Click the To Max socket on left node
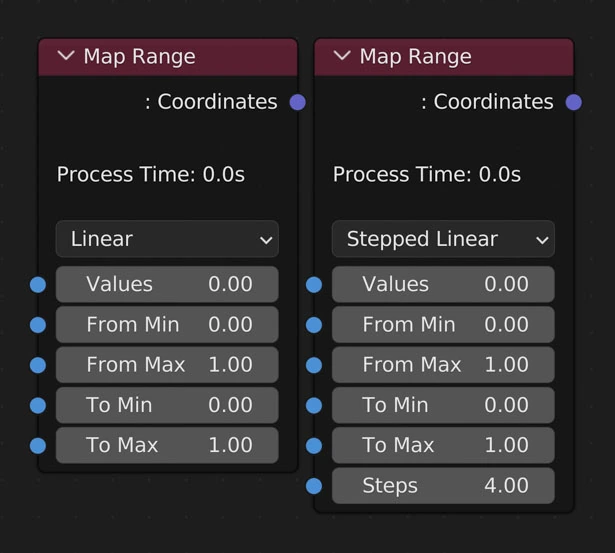Viewport: 615px width, 553px height. (x=38, y=446)
